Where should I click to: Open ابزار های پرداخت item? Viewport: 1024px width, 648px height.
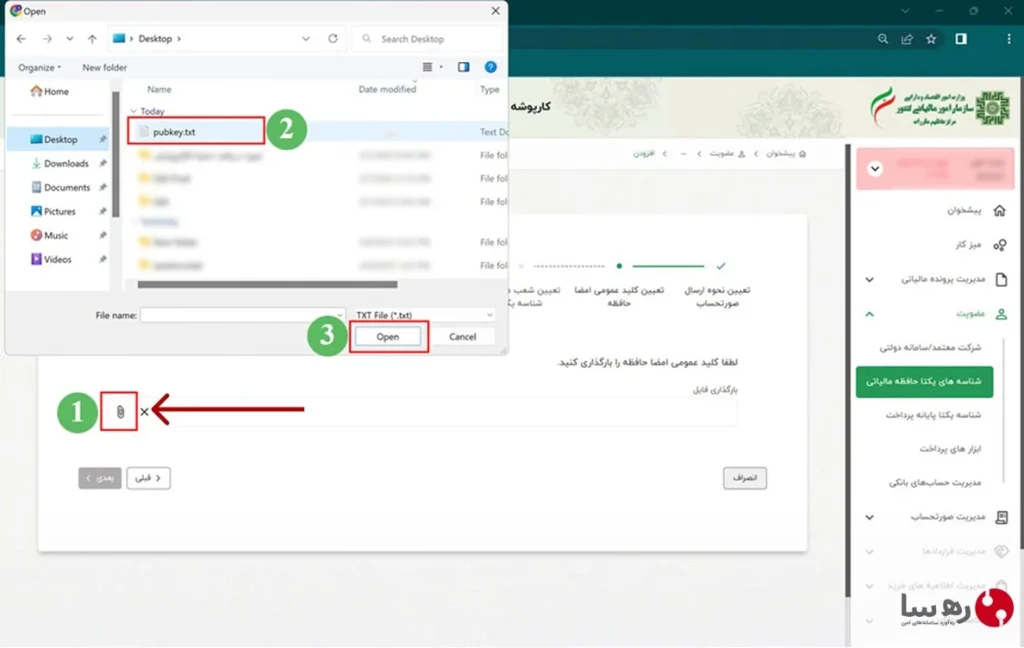tap(950, 449)
